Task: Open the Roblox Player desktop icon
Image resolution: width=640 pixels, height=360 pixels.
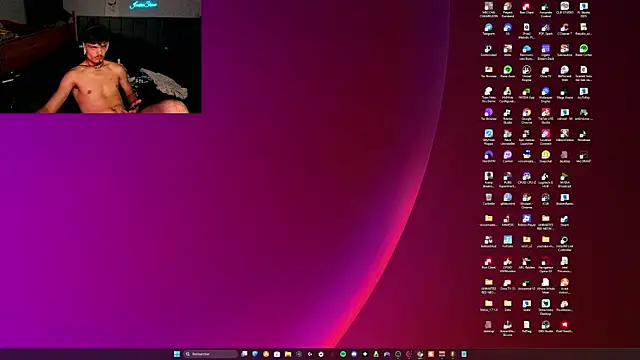Action: point(527,220)
